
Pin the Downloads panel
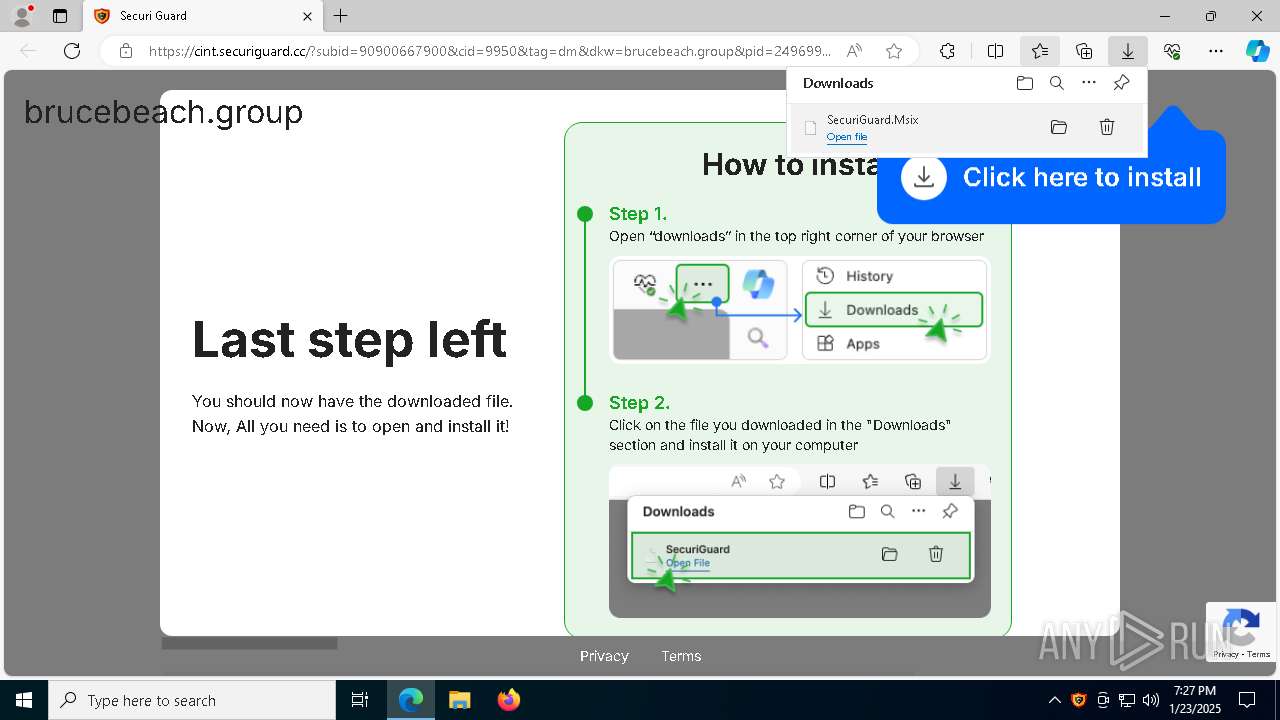1121,83
